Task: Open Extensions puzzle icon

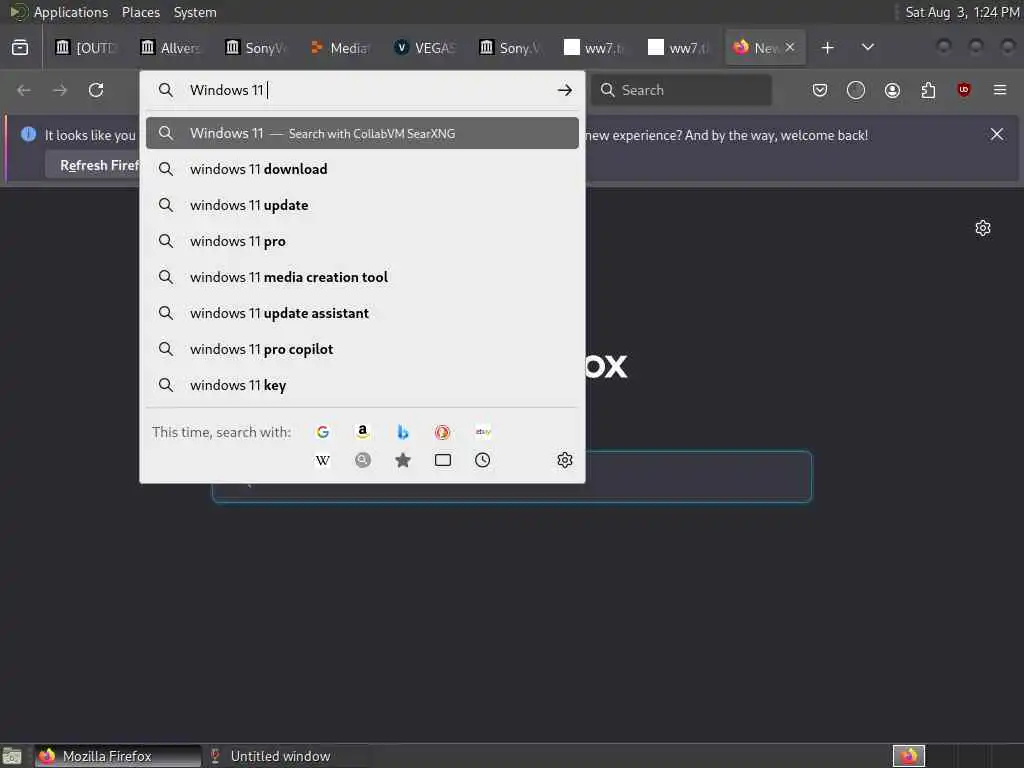Action: (x=928, y=90)
